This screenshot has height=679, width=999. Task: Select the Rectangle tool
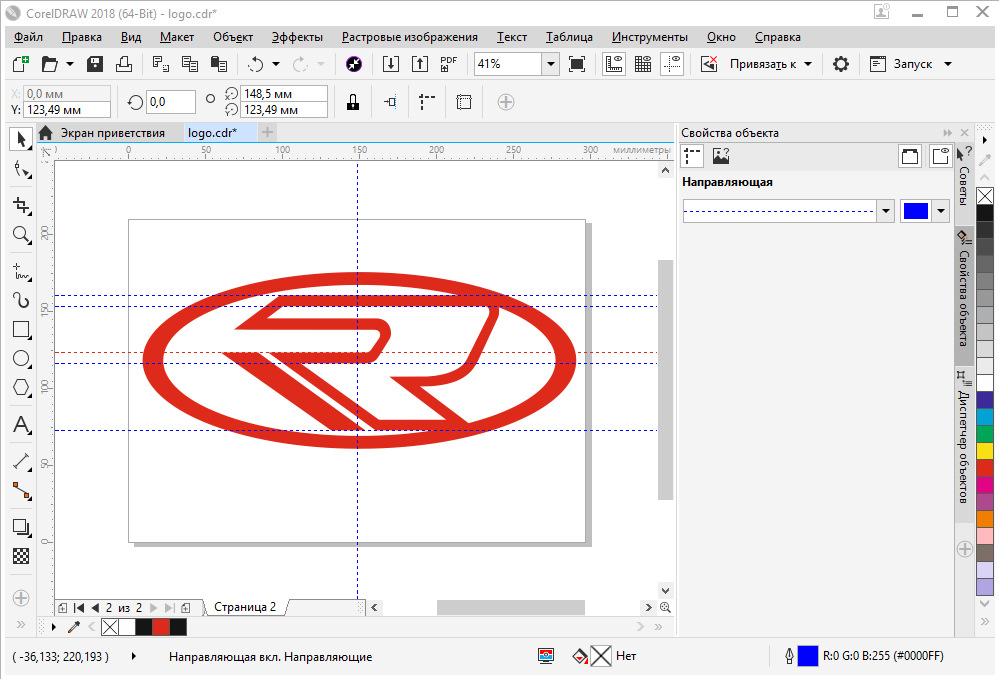click(22, 329)
